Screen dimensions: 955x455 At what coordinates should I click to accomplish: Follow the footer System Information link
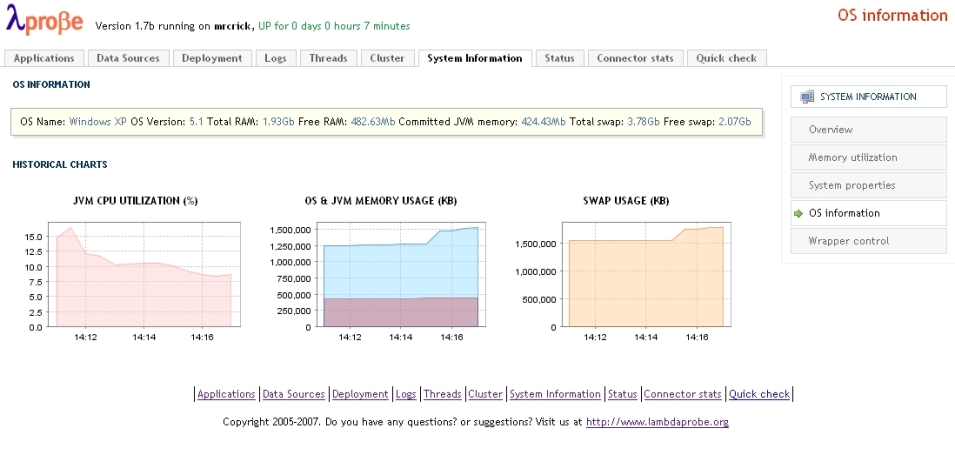tap(555, 394)
